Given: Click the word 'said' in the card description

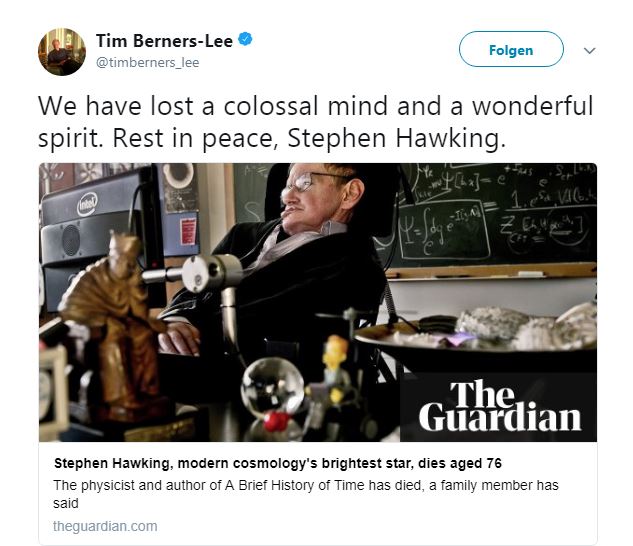Looking at the screenshot, I should (x=66, y=504).
